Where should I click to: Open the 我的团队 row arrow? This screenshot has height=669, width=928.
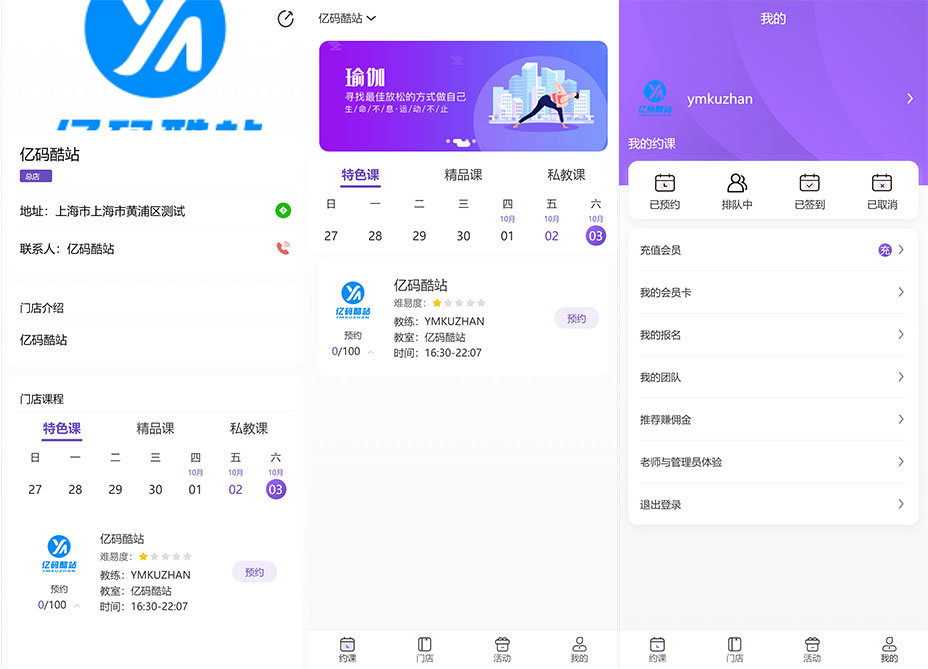901,377
